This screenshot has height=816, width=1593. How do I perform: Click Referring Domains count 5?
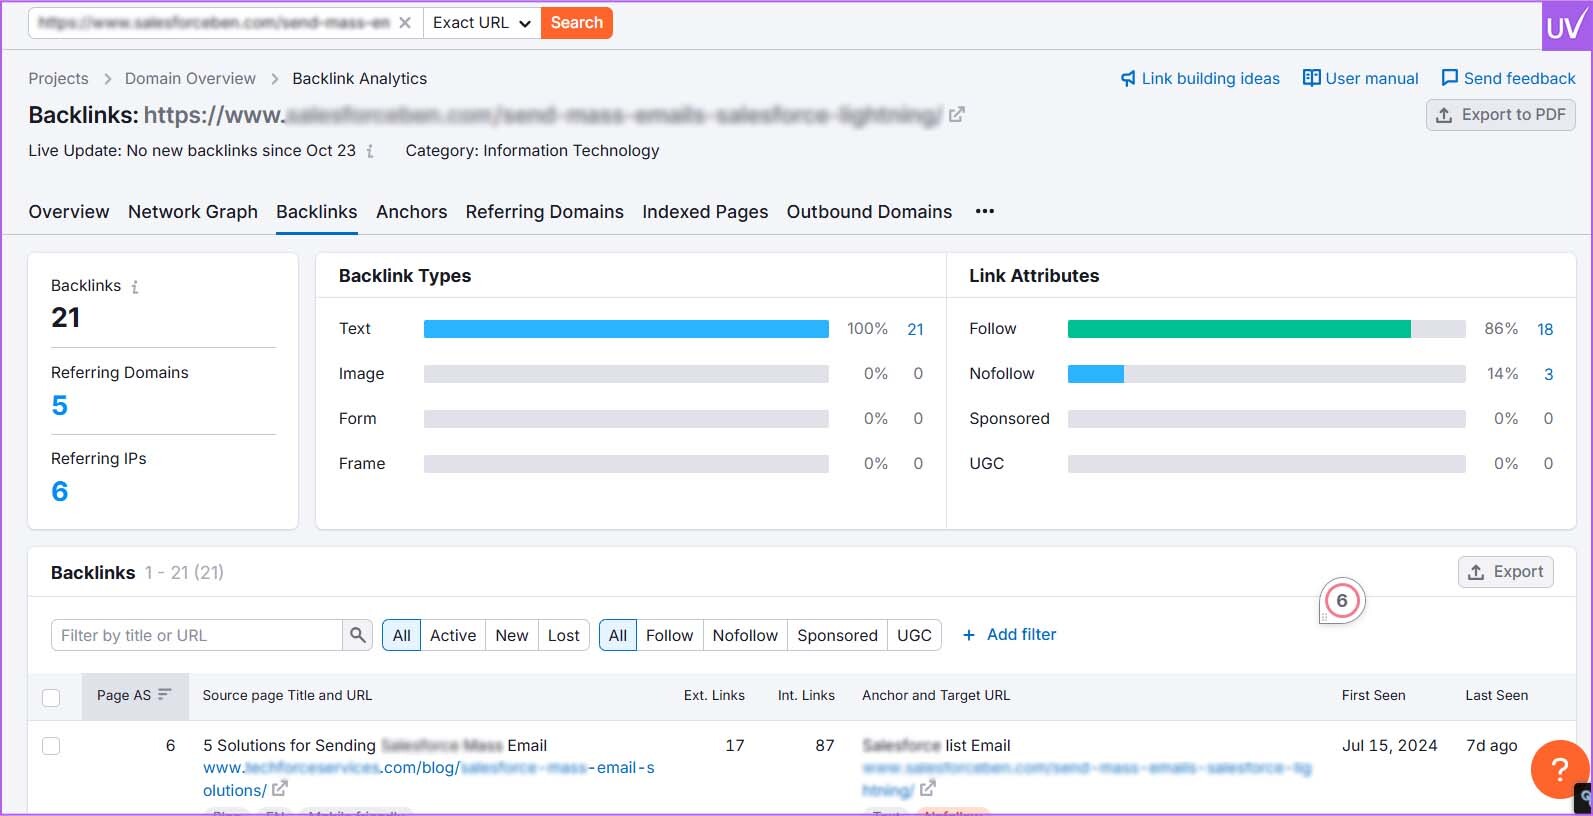coord(60,405)
